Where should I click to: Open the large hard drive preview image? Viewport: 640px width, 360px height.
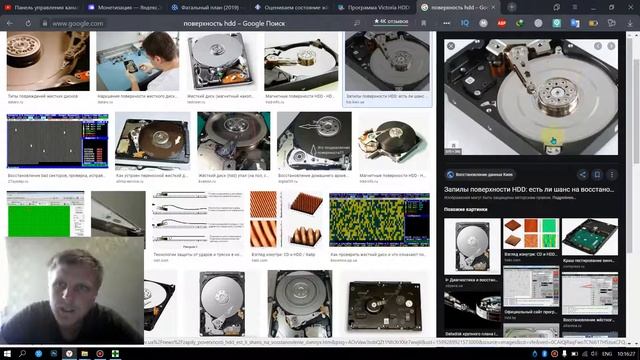click(x=531, y=97)
